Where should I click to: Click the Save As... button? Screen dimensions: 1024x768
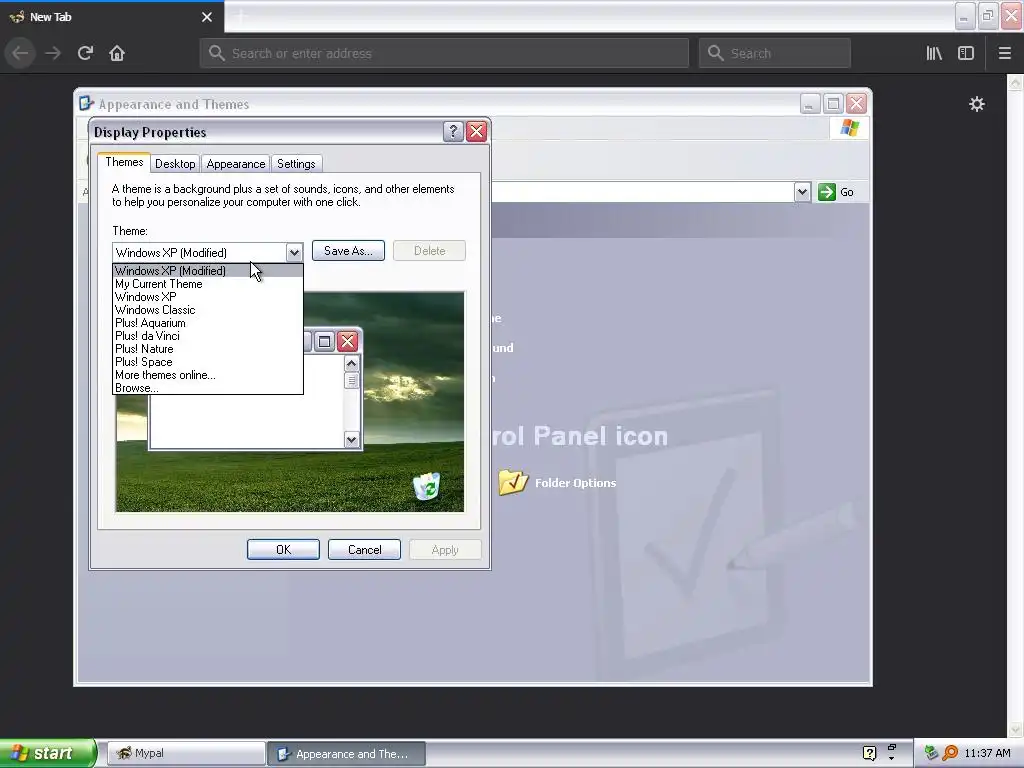point(348,251)
